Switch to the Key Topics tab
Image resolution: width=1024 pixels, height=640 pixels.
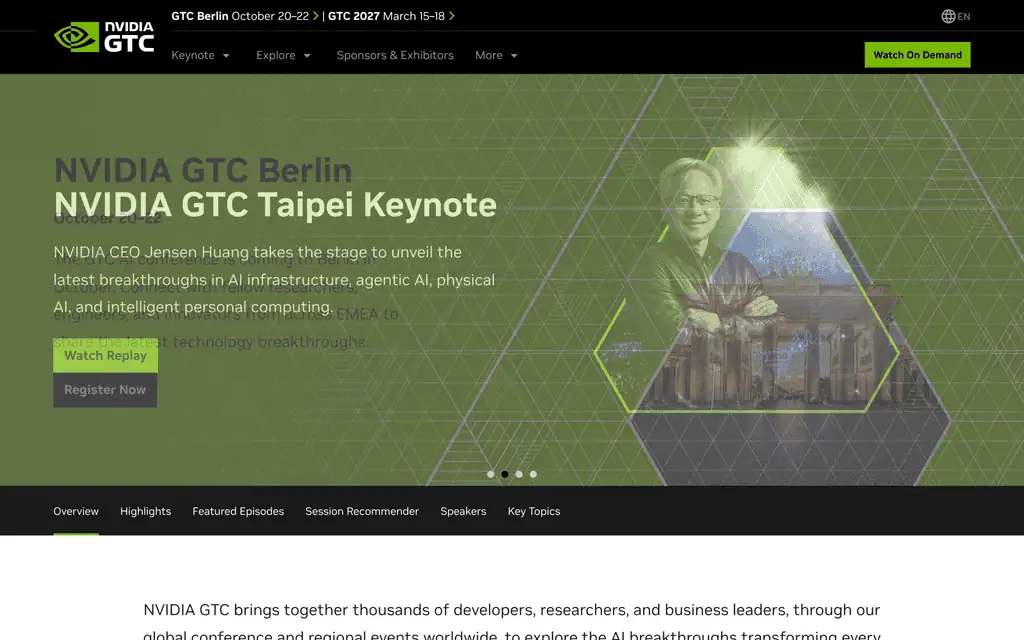(x=534, y=511)
